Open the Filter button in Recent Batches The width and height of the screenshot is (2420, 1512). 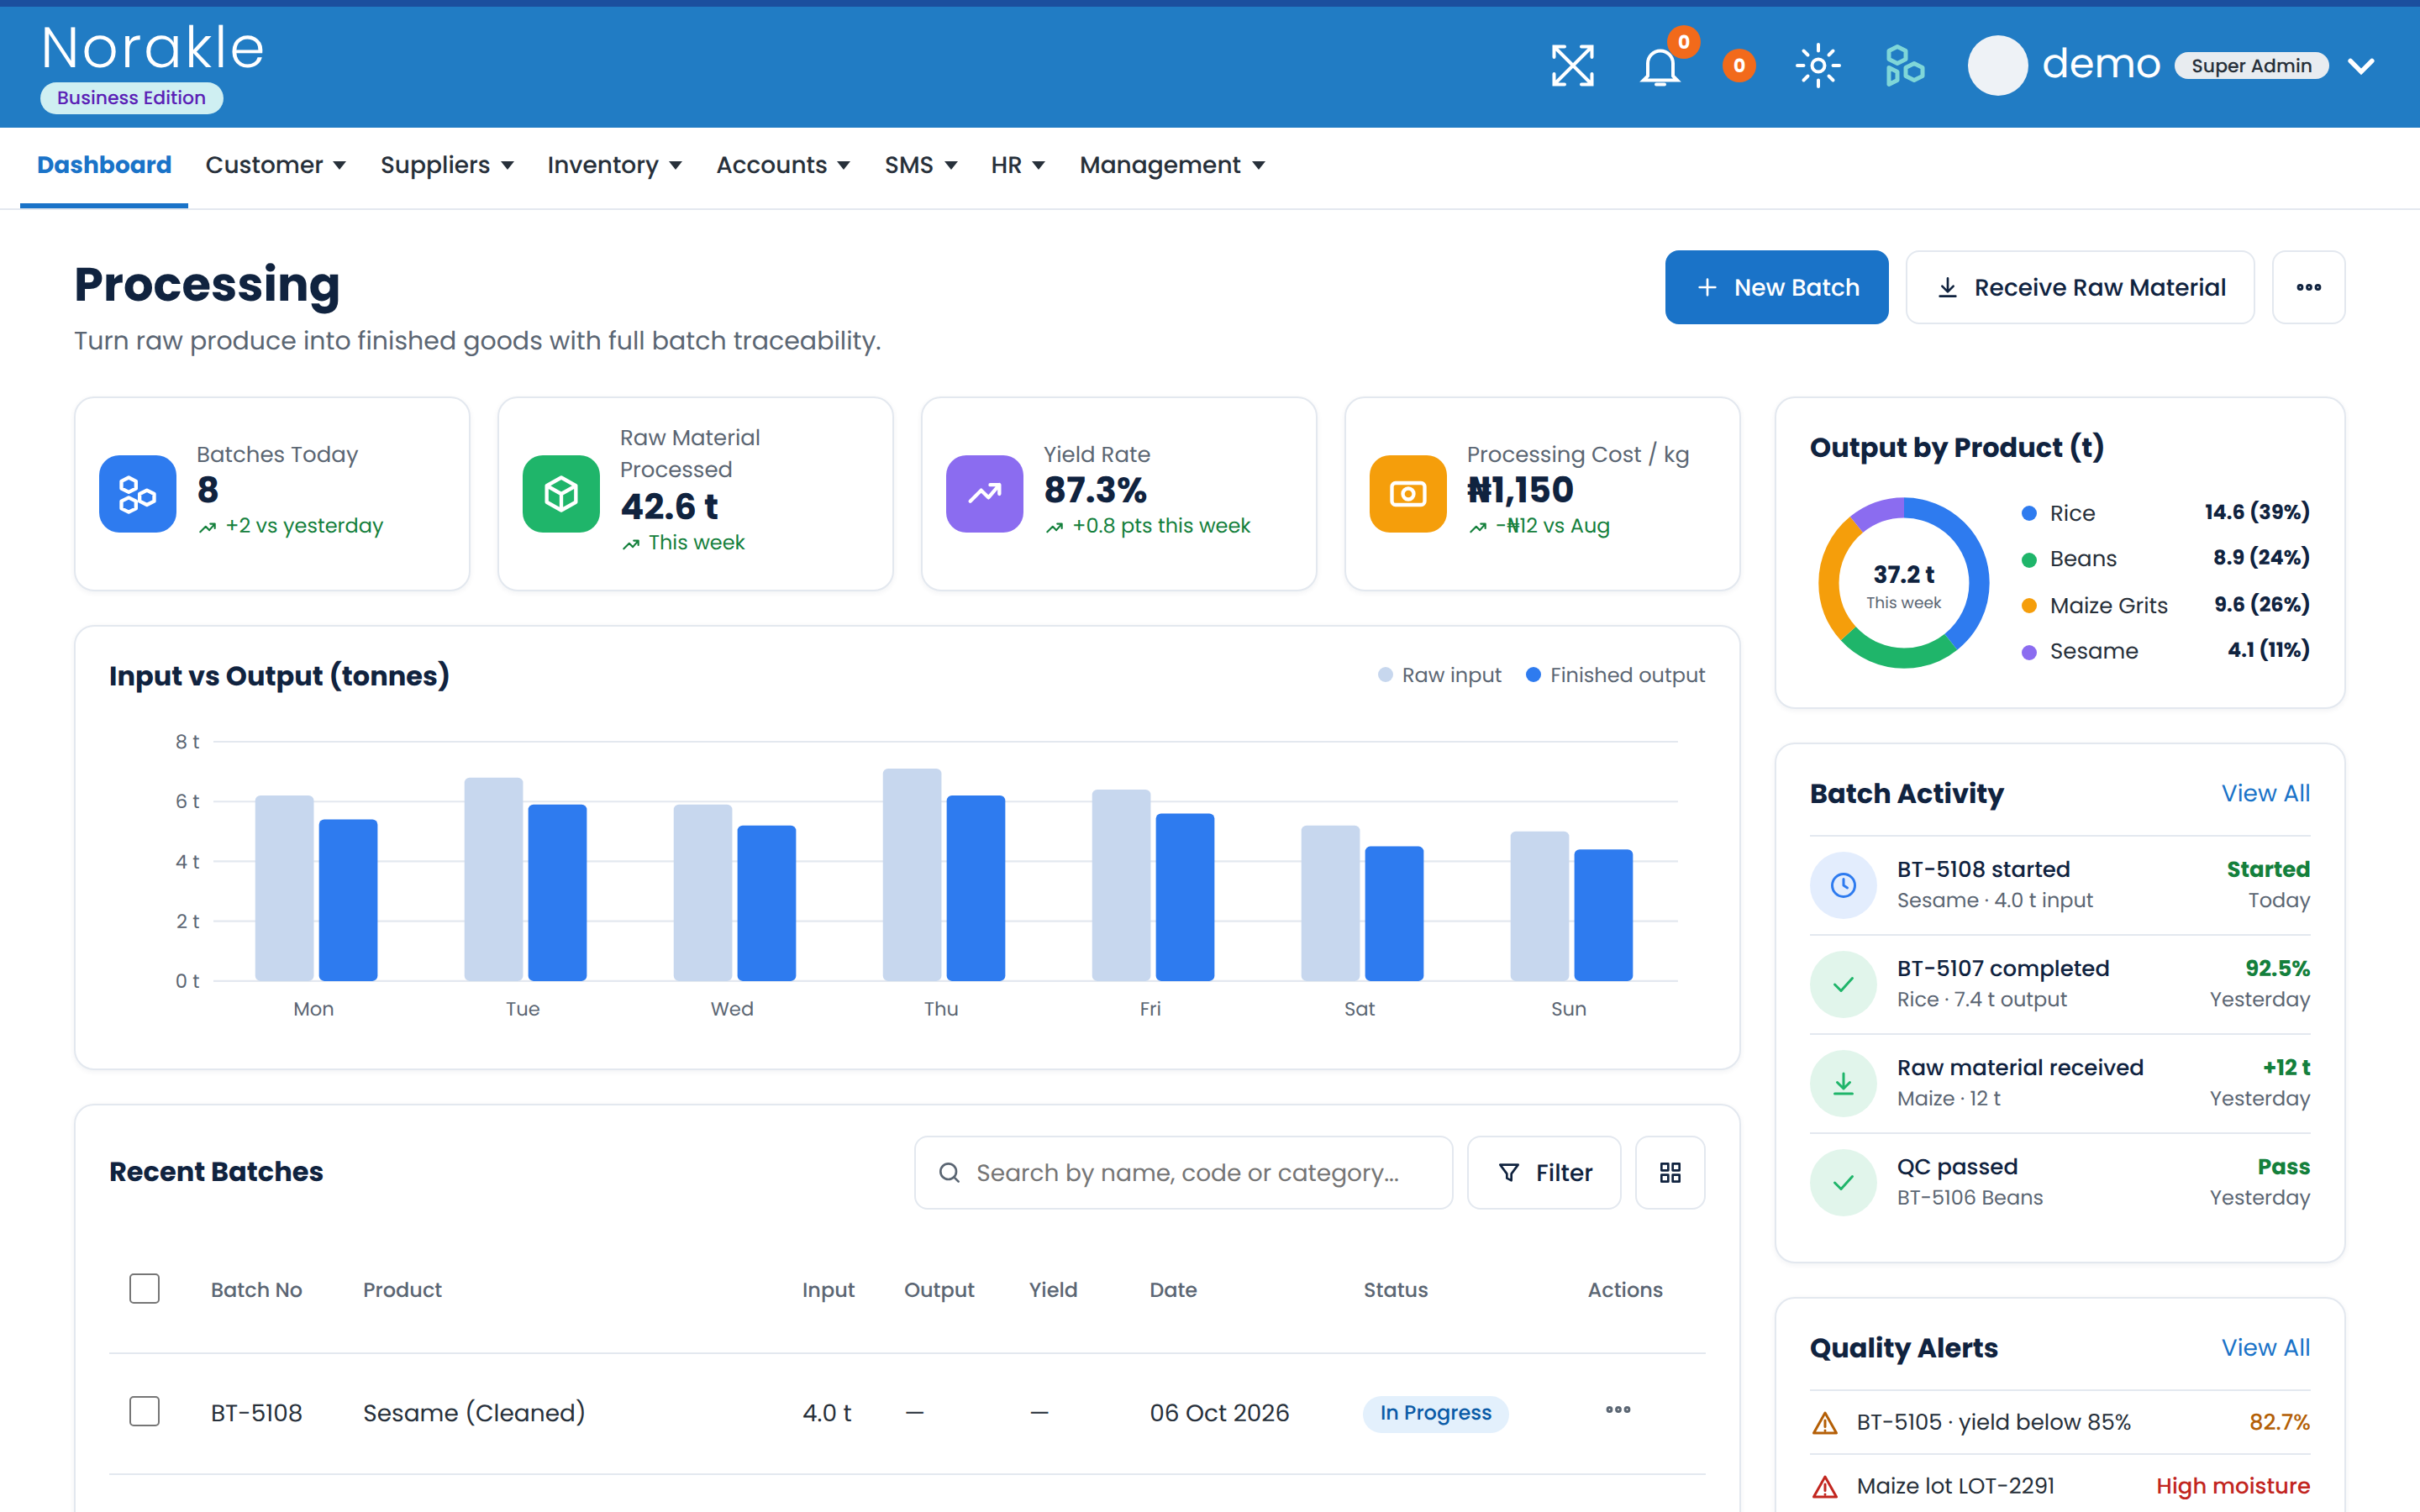coord(1544,1172)
